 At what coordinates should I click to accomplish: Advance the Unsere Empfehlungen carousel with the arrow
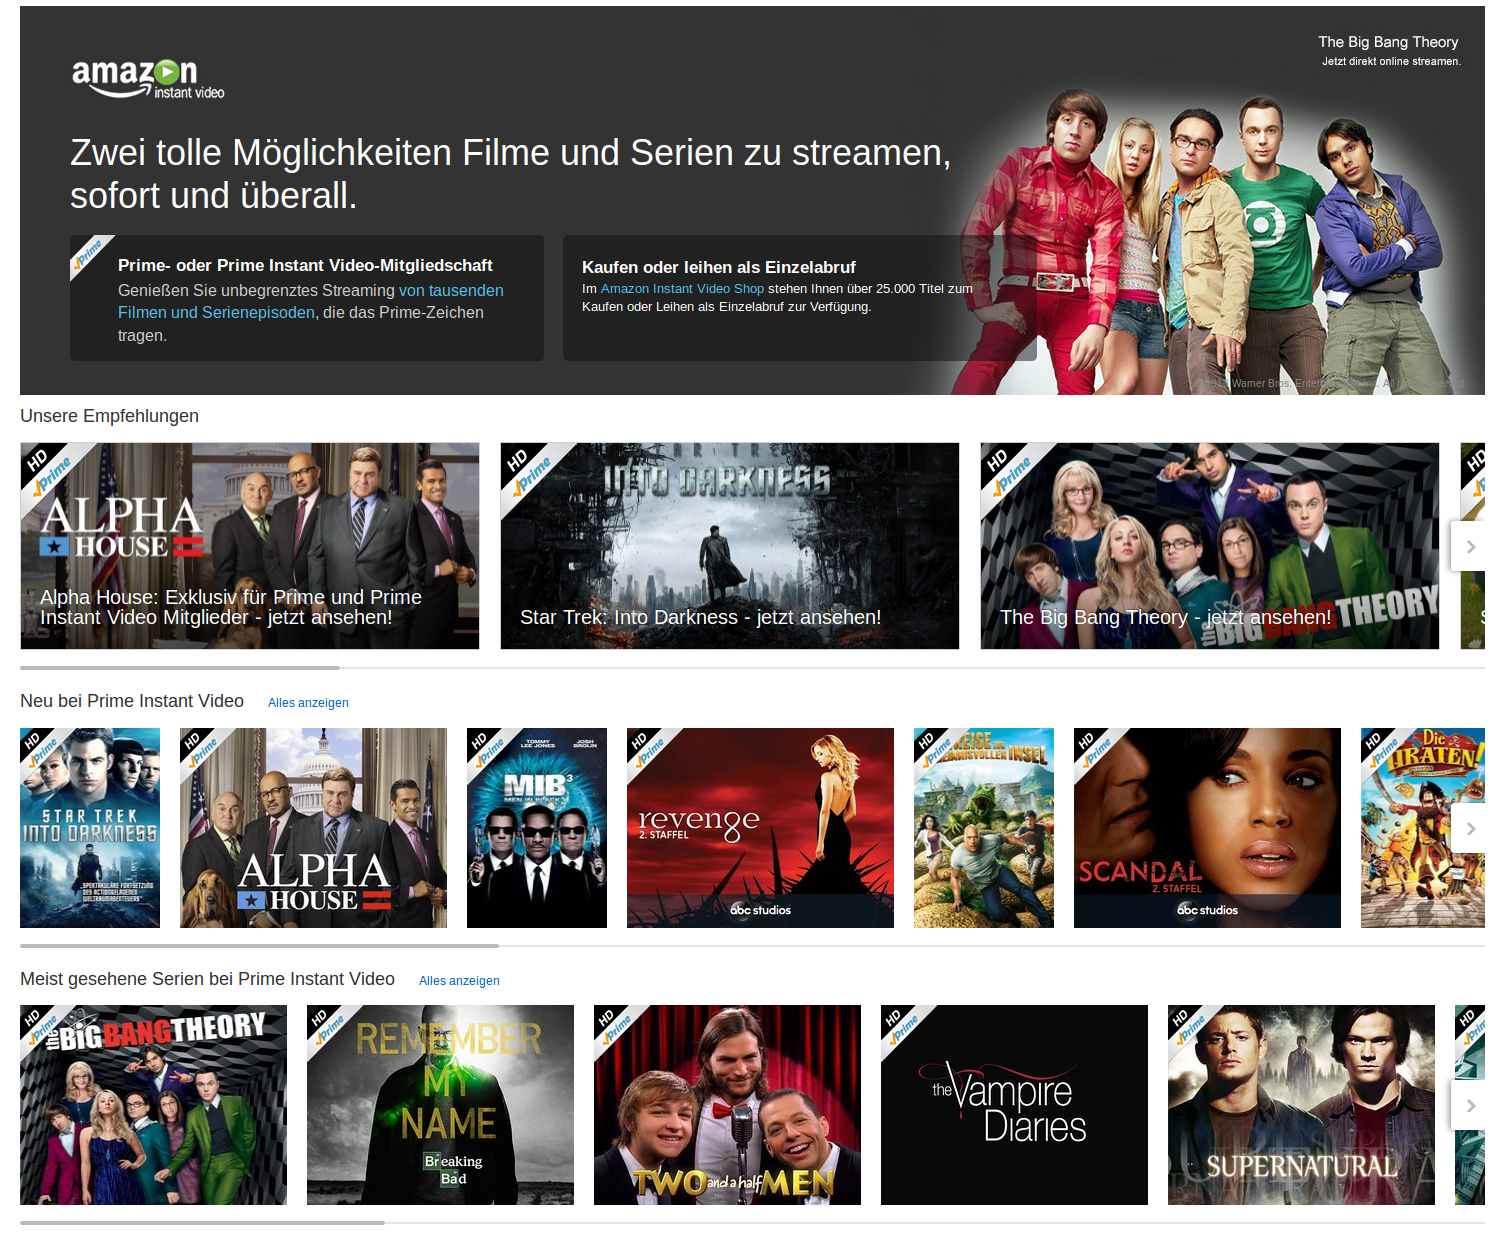pyautogui.click(x=1469, y=547)
